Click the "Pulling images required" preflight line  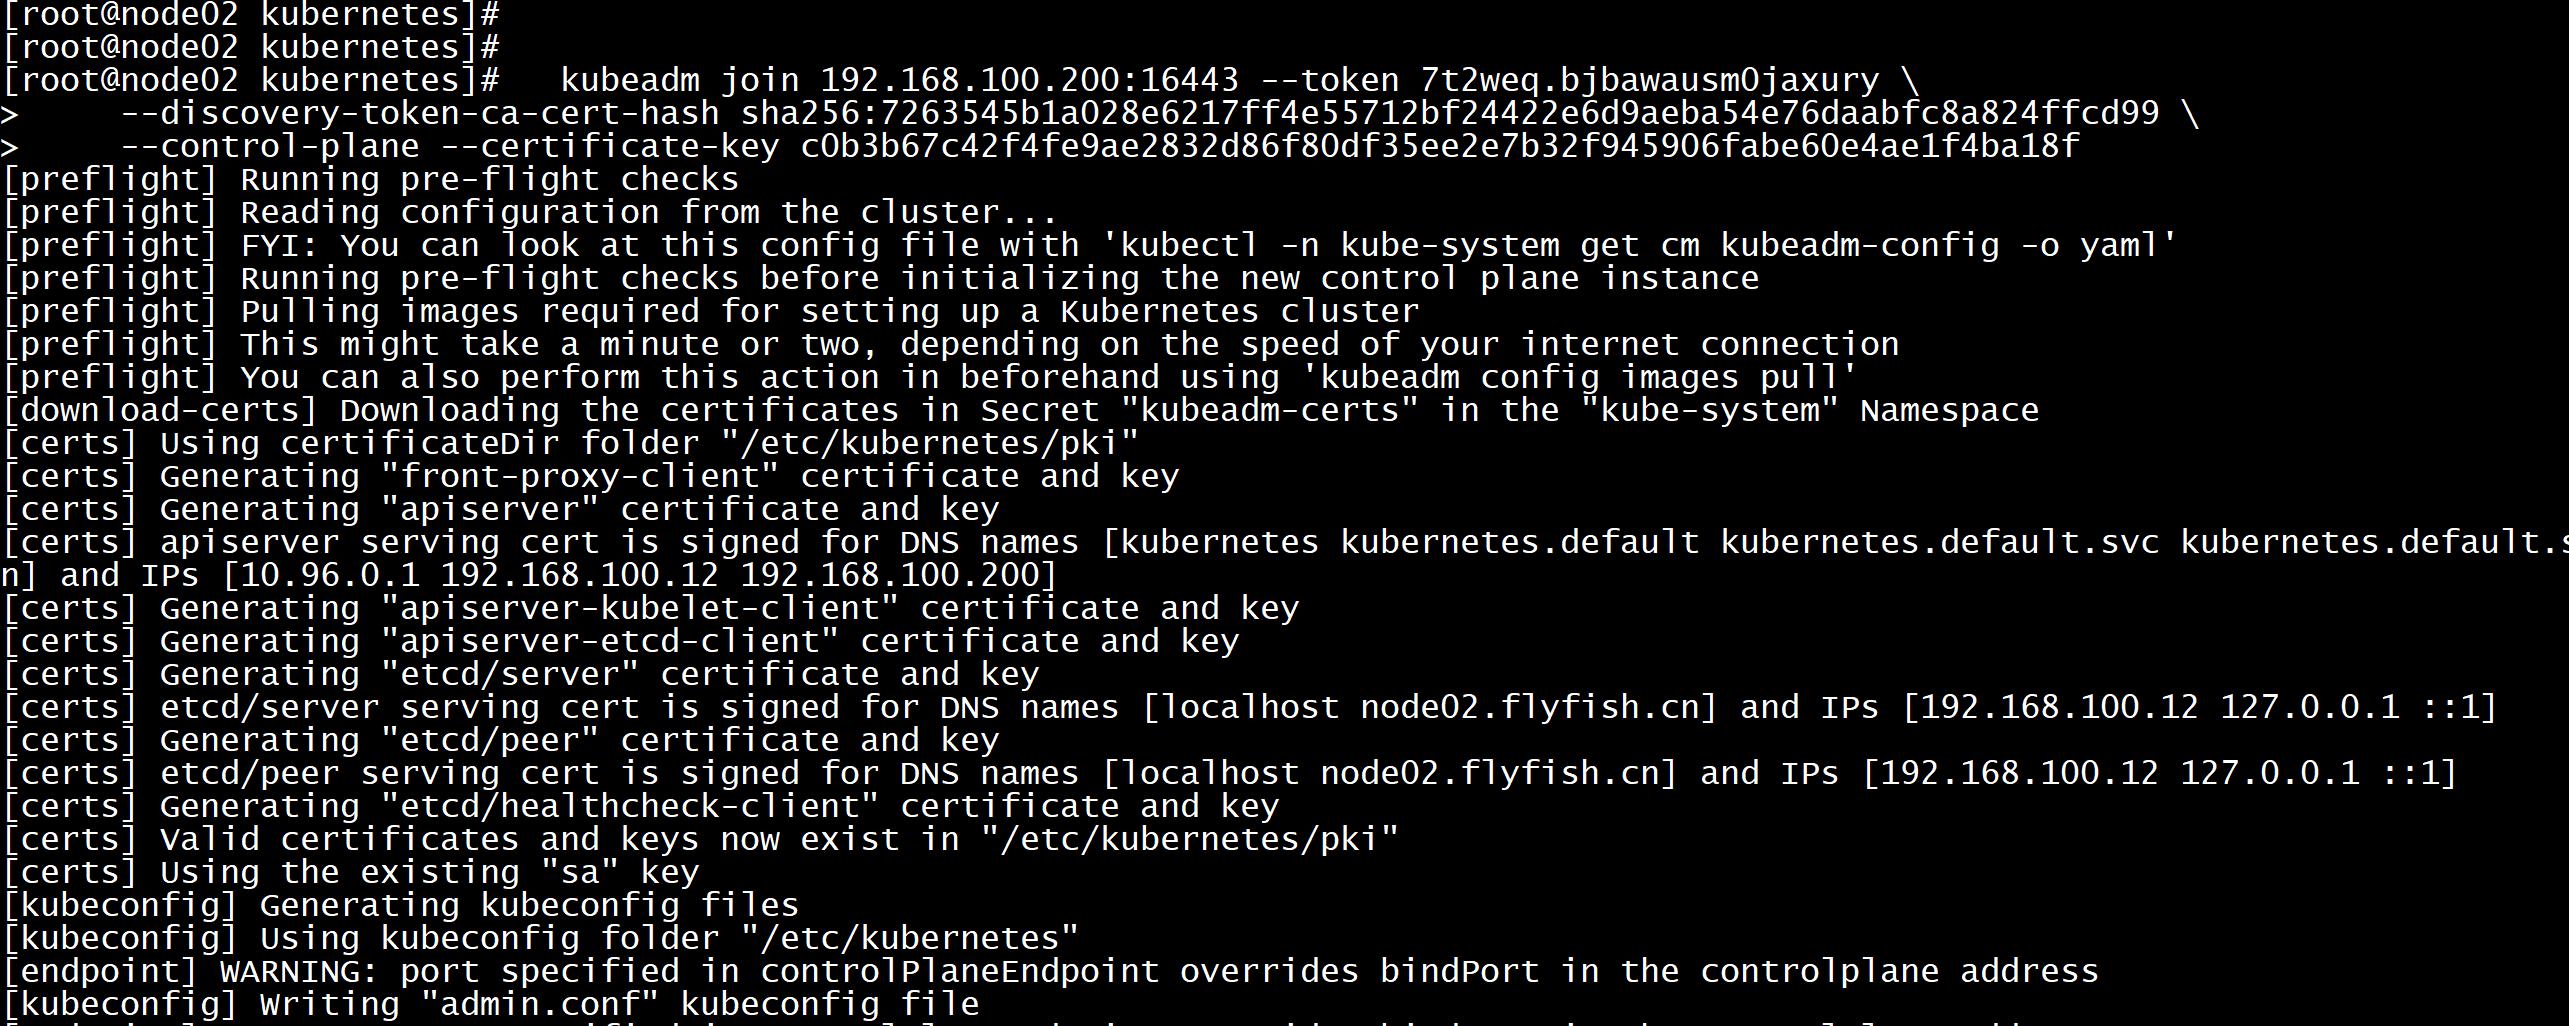[x=829, y=311]
